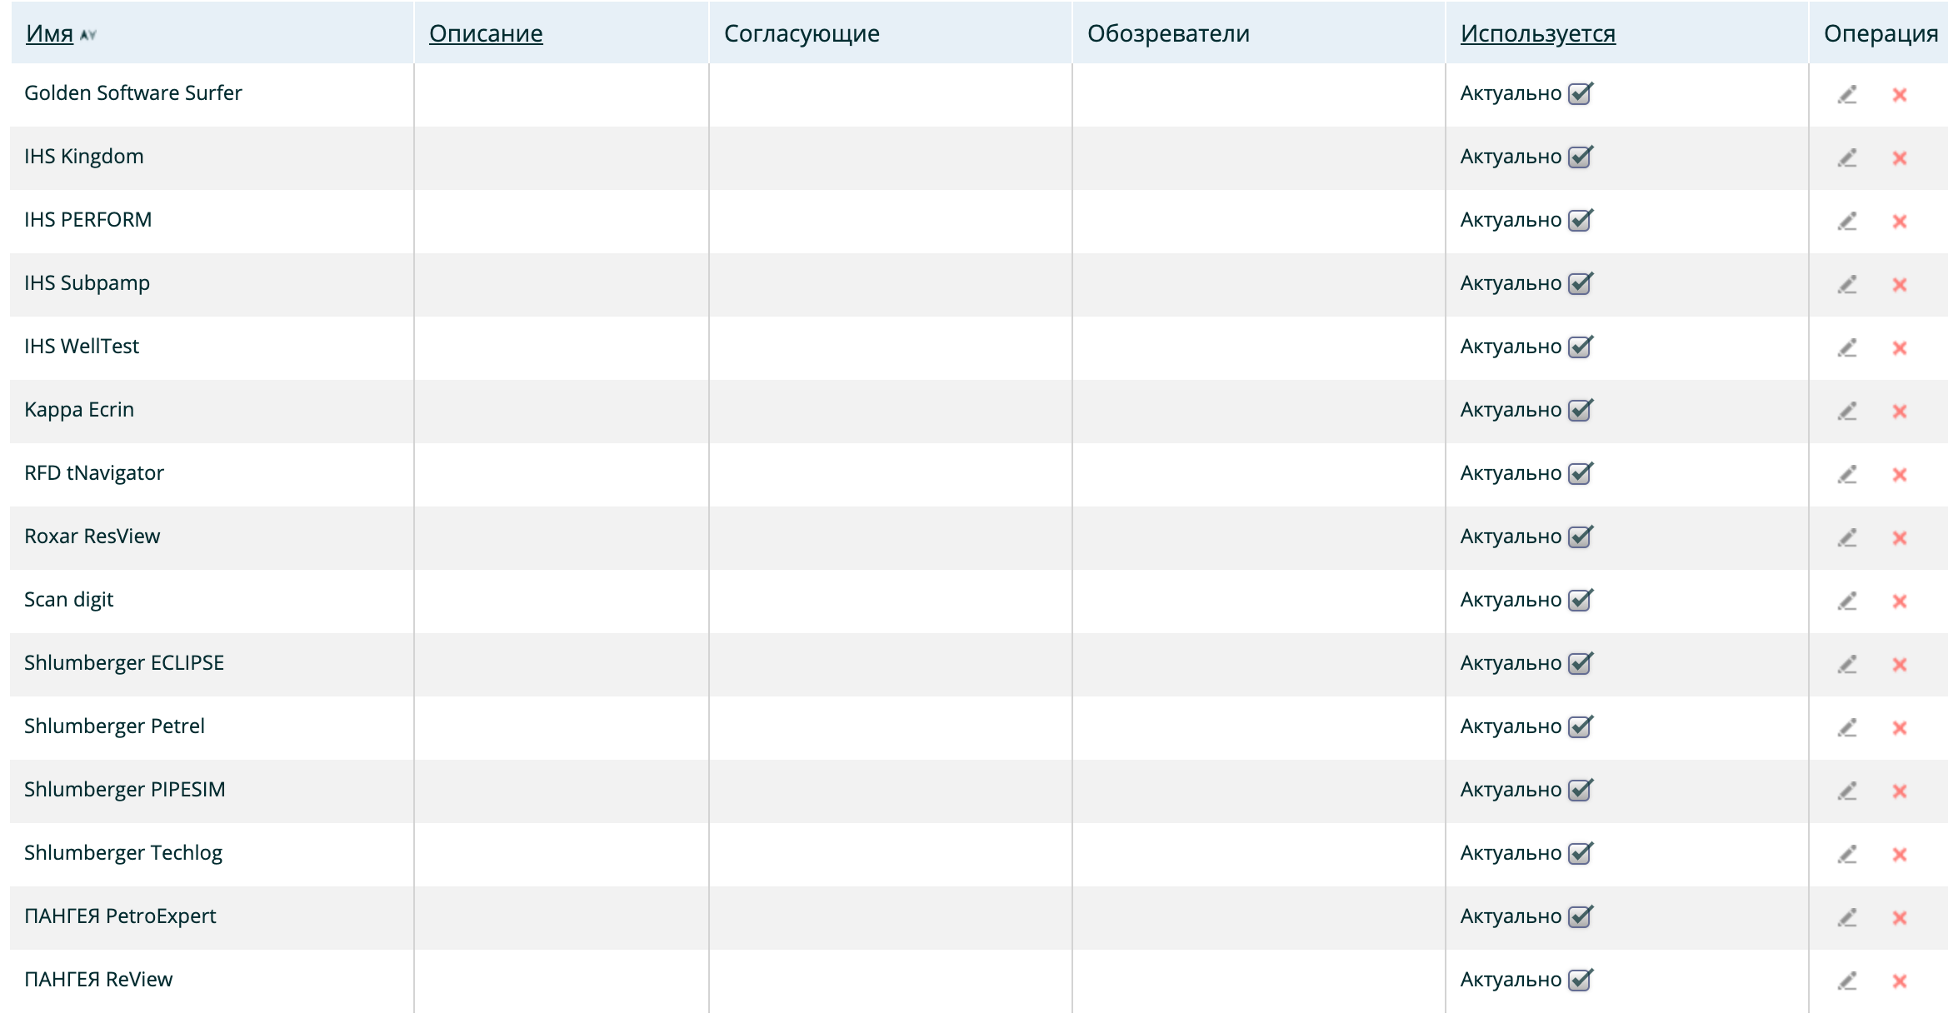Select the Shlumberger PIPESIM name cell
The height and width of the screenshot is (1033, 1948).
tap(212, 790)
